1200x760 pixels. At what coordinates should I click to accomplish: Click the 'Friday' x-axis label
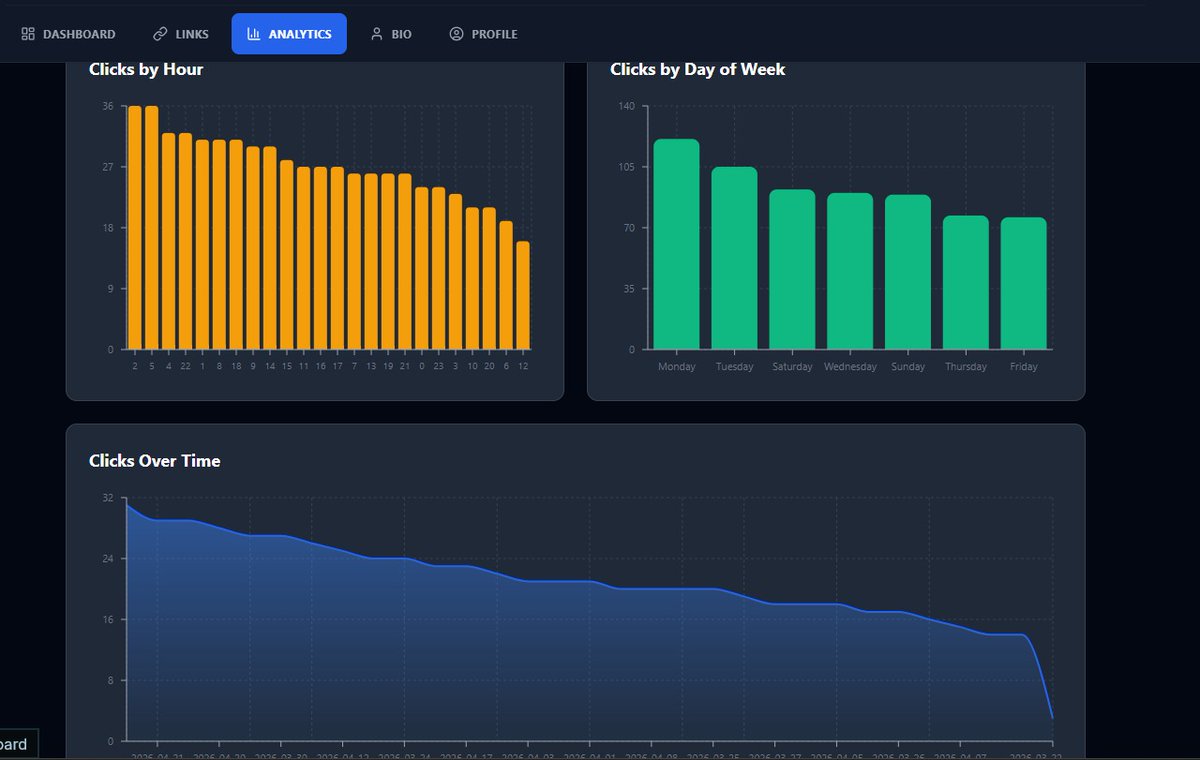pyautogui.click(x=1024, y=367)
